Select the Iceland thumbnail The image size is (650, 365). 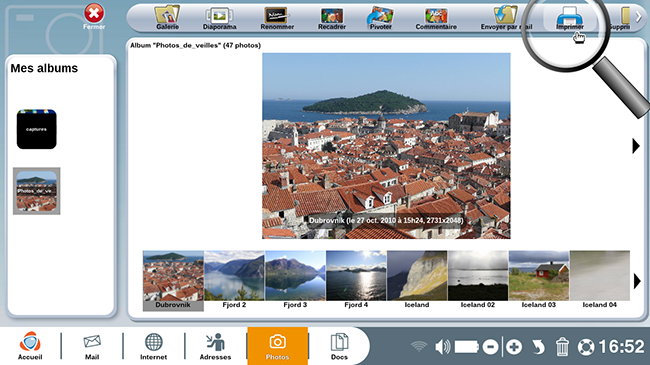point(417,280)
